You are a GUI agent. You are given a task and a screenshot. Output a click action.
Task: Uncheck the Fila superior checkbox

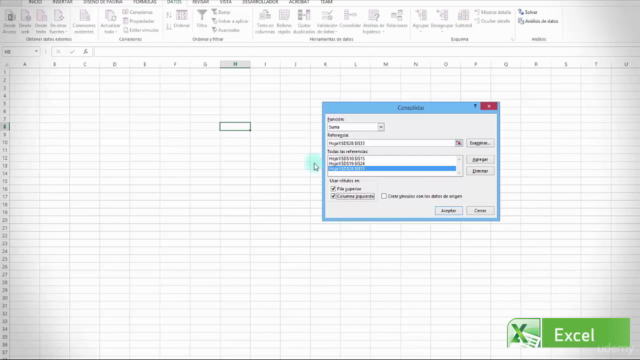[x=333, y=189]
